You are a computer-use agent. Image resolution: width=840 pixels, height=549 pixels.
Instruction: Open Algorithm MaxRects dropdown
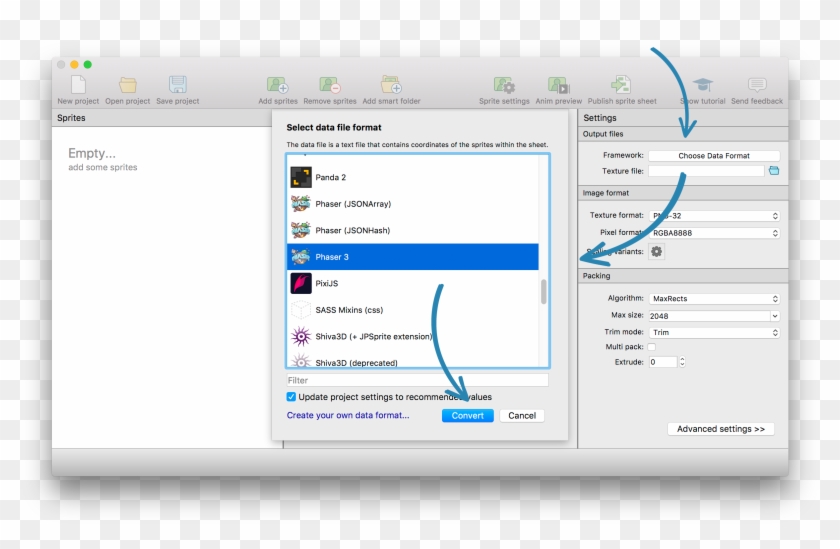(x=714, y=298)
